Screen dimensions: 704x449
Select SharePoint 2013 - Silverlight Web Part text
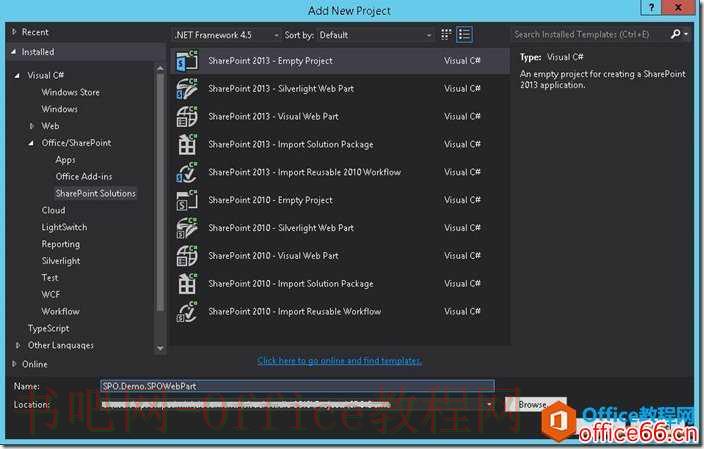tap(281, 88)
